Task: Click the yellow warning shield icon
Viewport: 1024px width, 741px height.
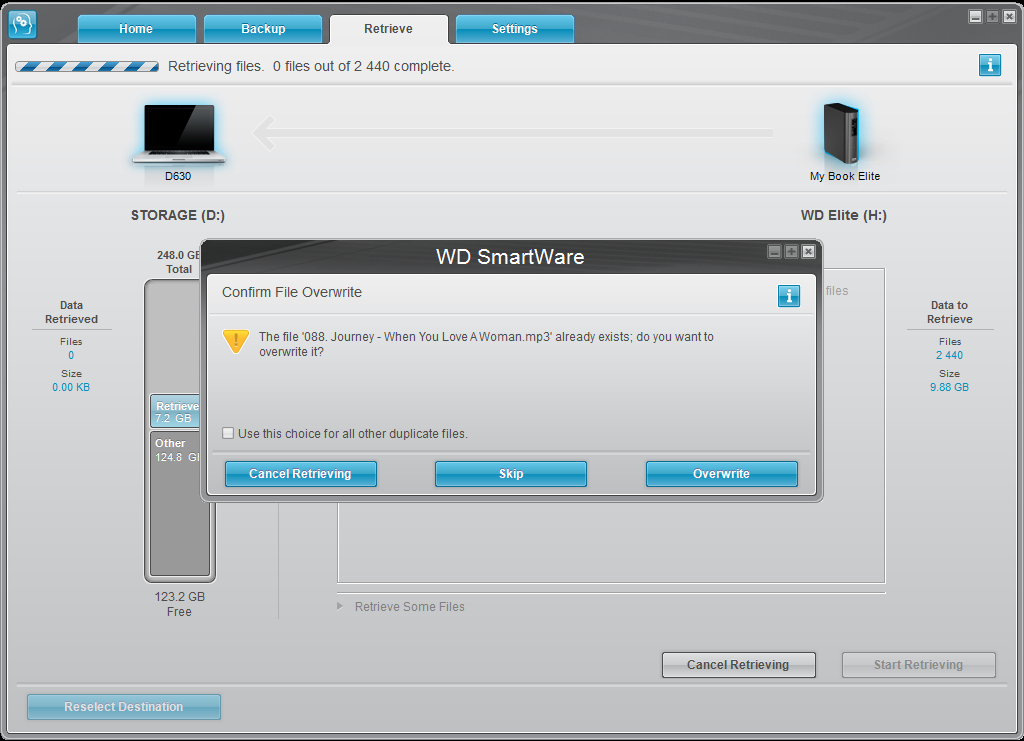Action: [236, 341]
